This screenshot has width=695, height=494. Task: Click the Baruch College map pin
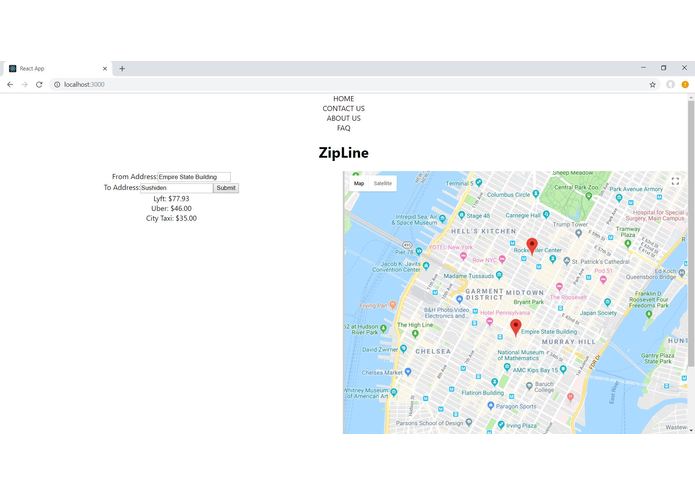click(x=529, y=386)
